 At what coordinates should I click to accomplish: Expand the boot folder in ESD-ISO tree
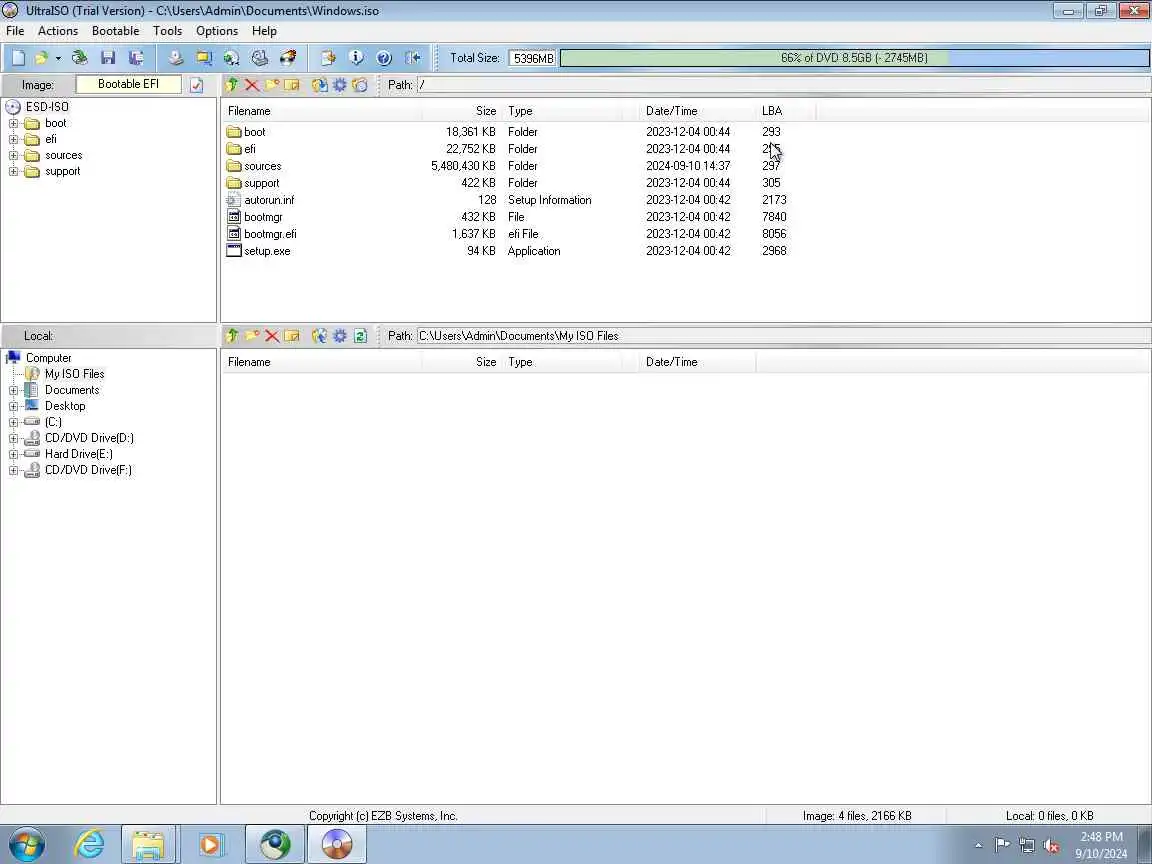pos(13,123)
